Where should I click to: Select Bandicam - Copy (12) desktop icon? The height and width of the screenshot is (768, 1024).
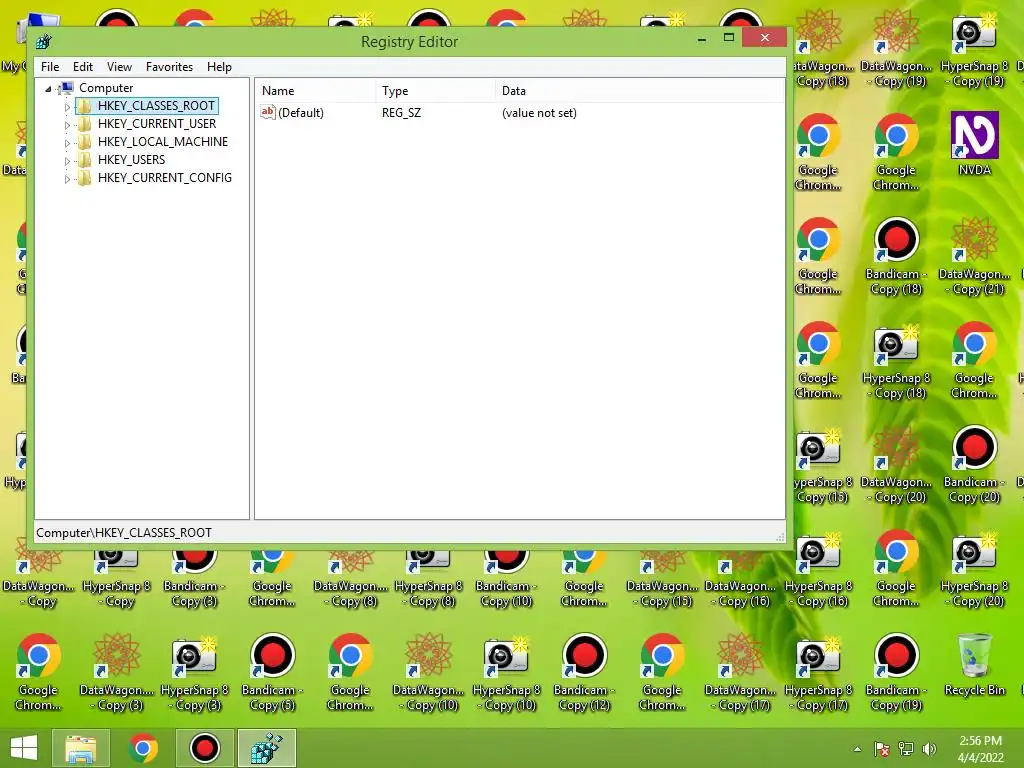pos(584,673)
